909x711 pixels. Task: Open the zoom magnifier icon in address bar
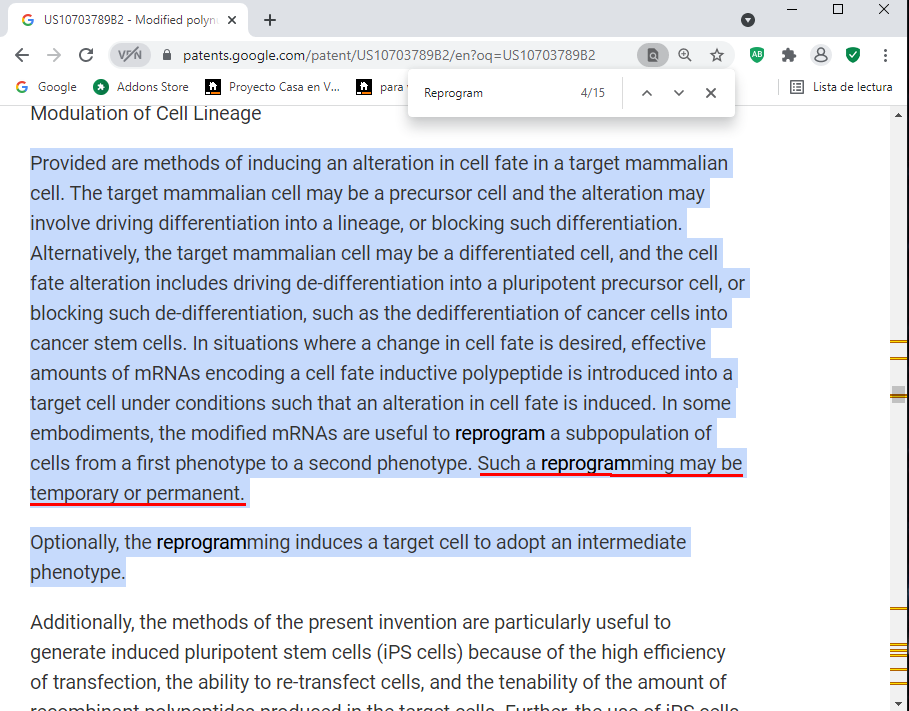click(x=685, y=56)
